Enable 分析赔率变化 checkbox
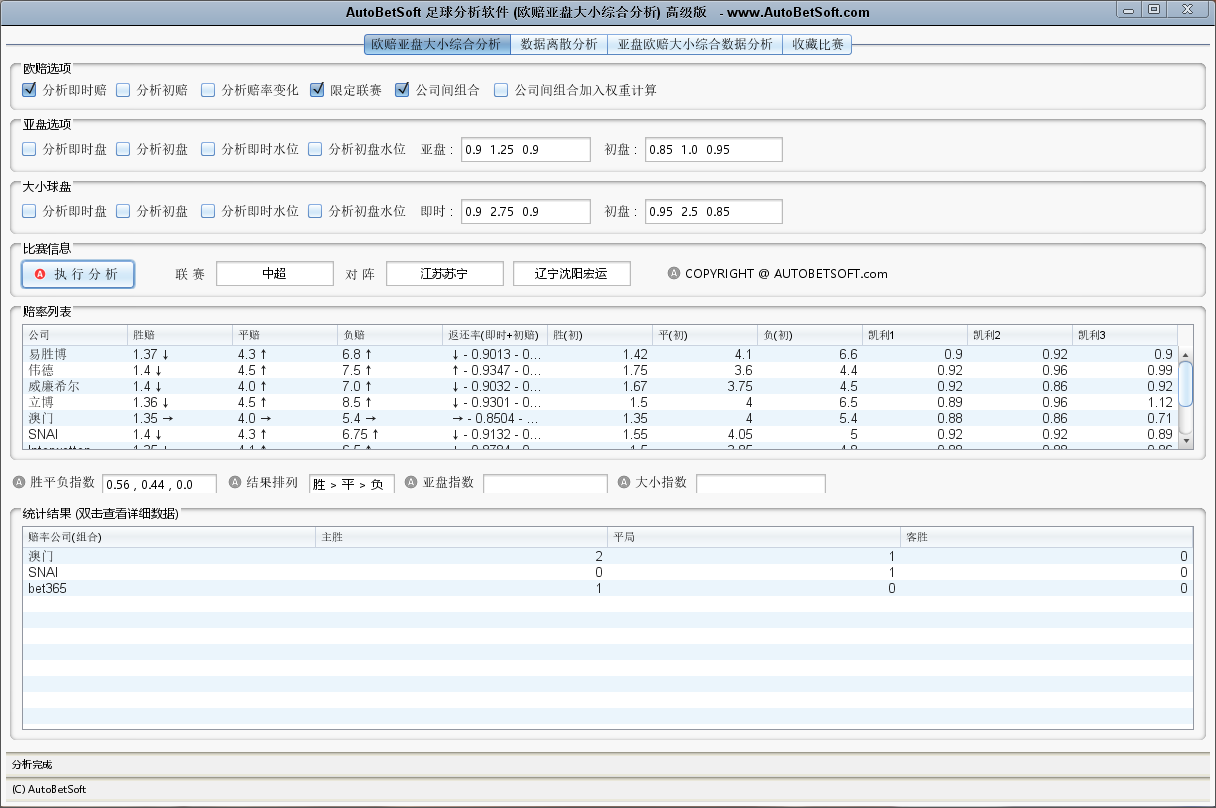The width and height of the screenshot is (1216, 808). 208,90
